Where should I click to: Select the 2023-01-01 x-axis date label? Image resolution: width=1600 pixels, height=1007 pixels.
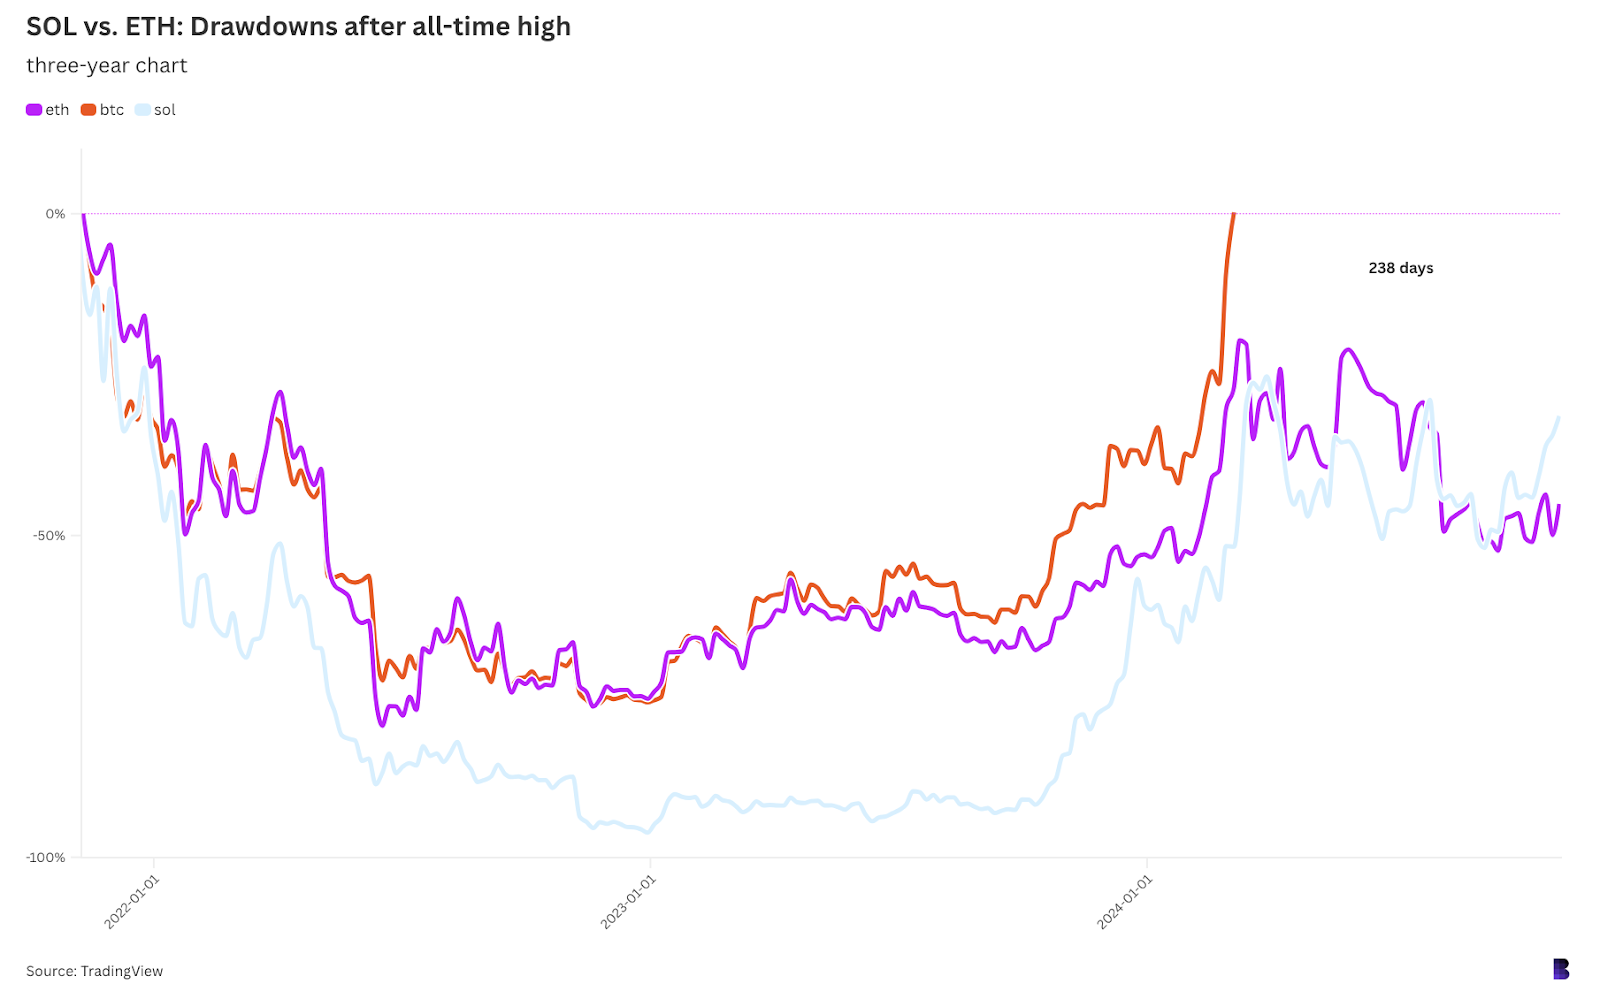click(x=627, y=902)
